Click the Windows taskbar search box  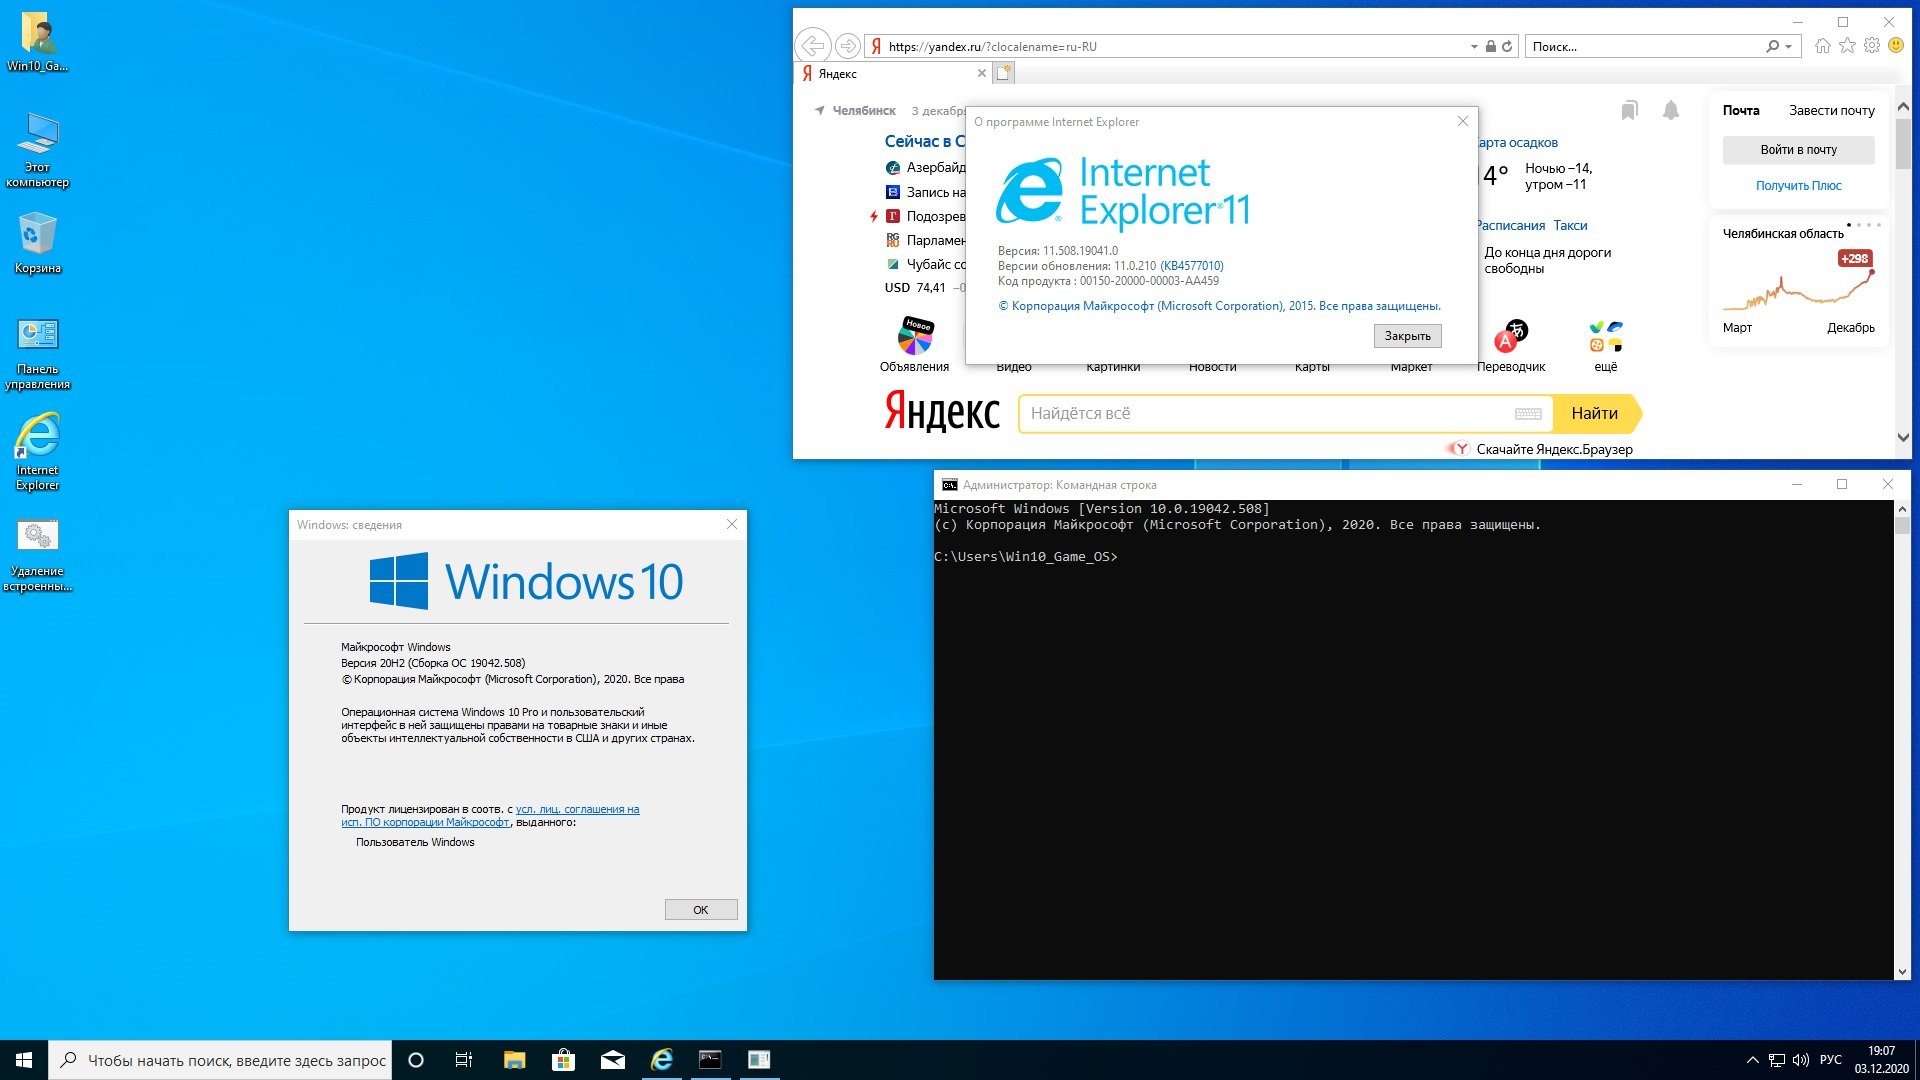(x=220, y=1060)
